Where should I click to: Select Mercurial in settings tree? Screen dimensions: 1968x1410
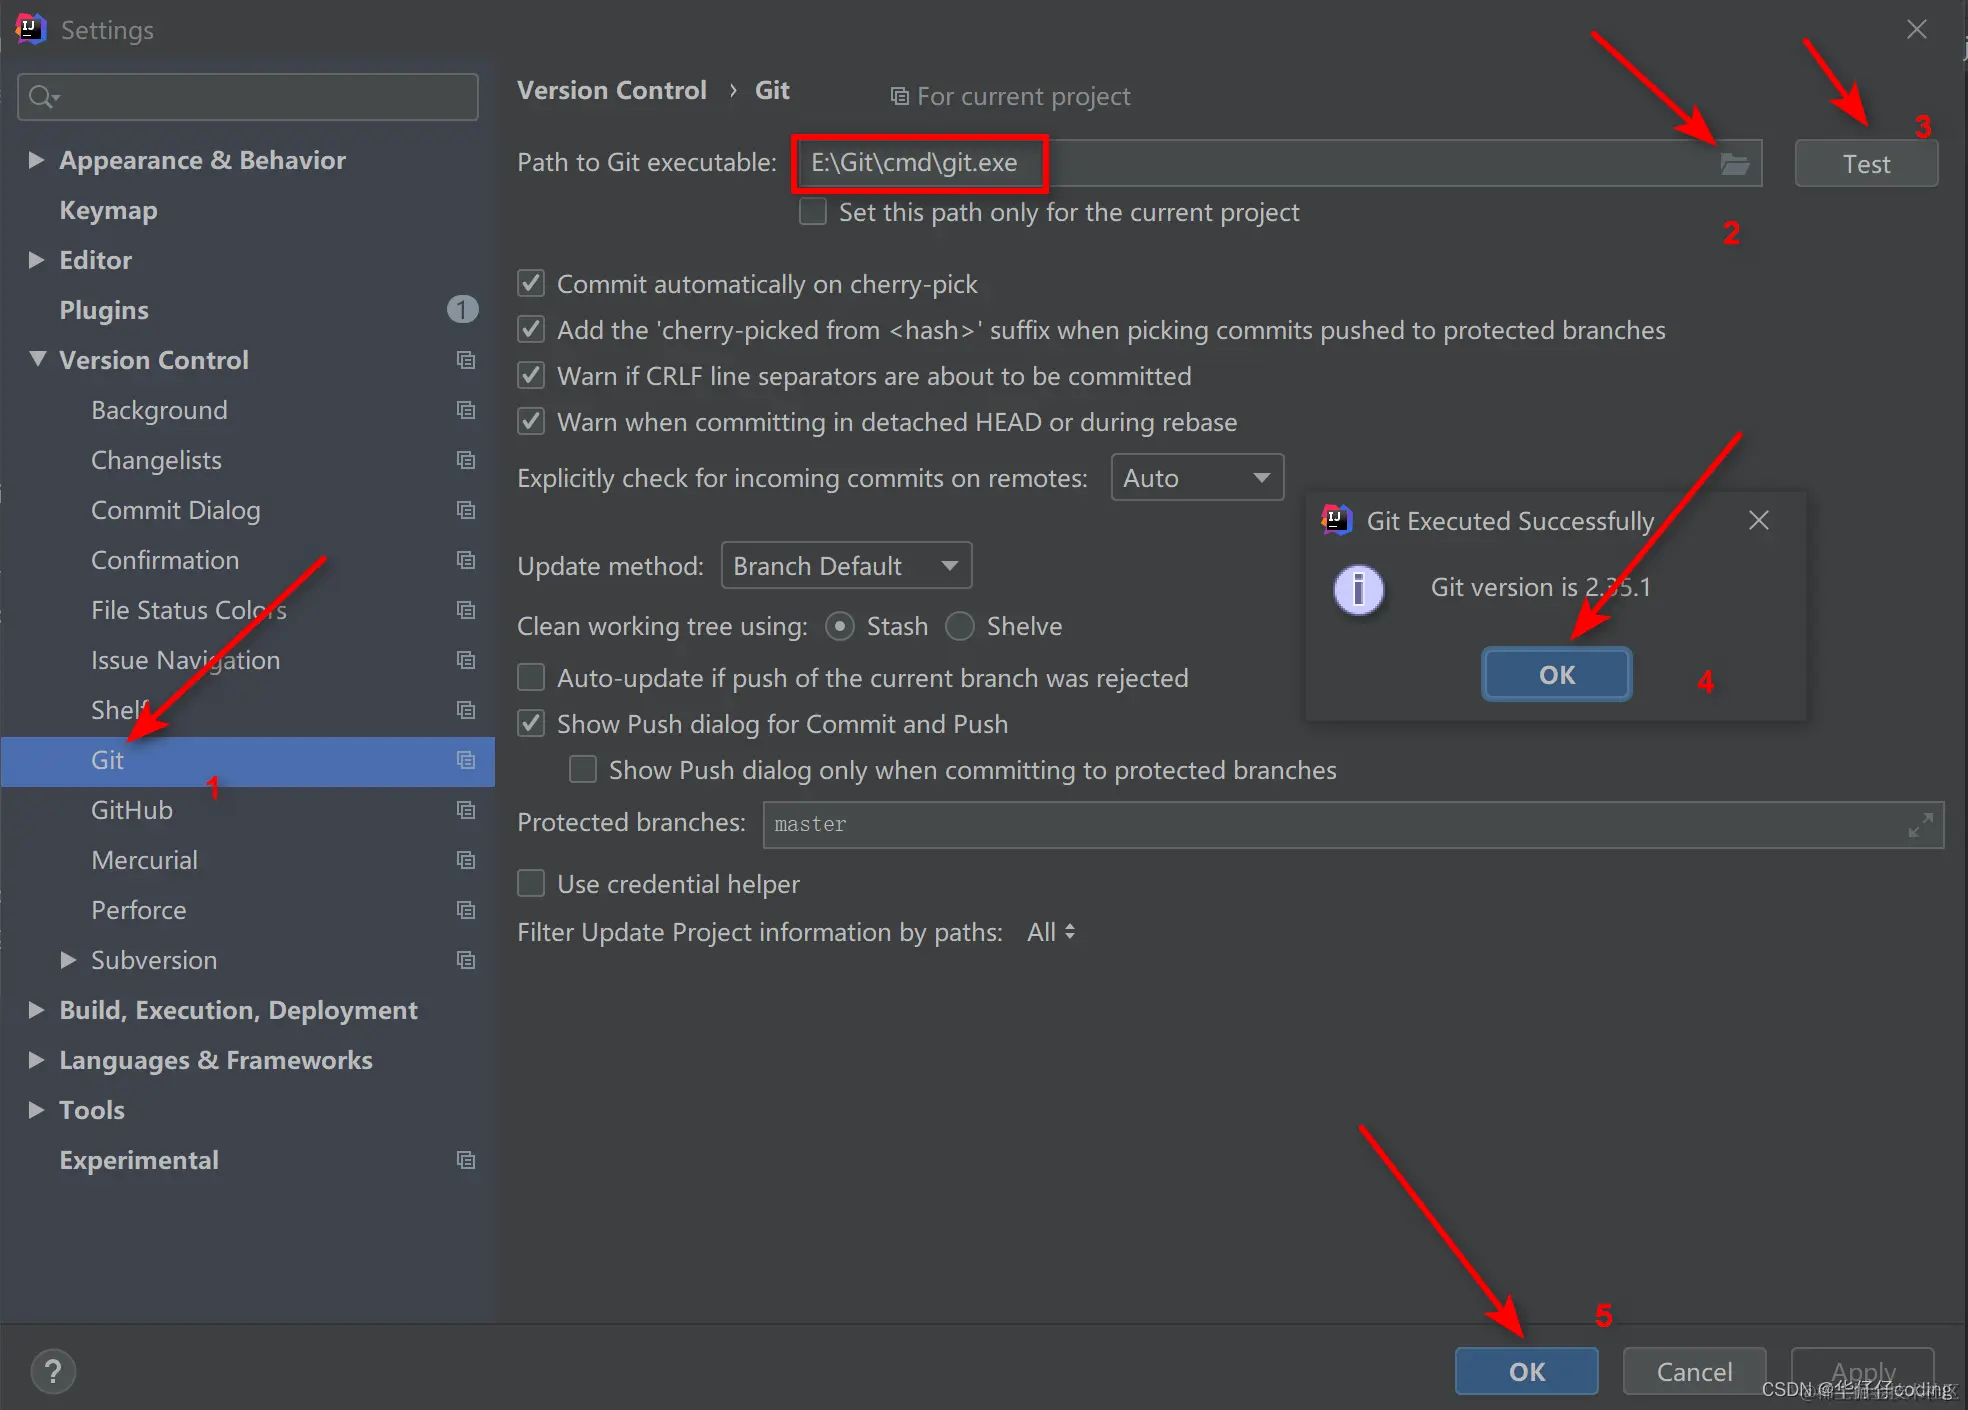pyautogui.click(x=144, y=860)
